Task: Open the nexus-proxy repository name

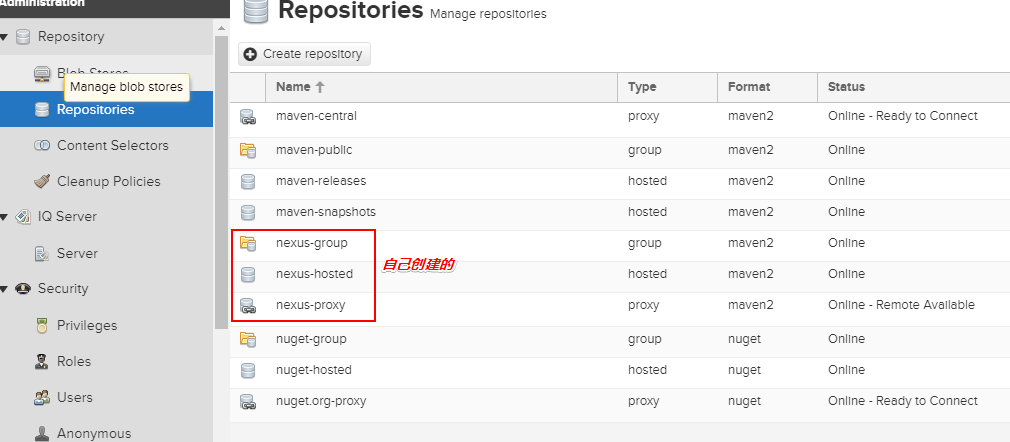Action: point(310,305)
